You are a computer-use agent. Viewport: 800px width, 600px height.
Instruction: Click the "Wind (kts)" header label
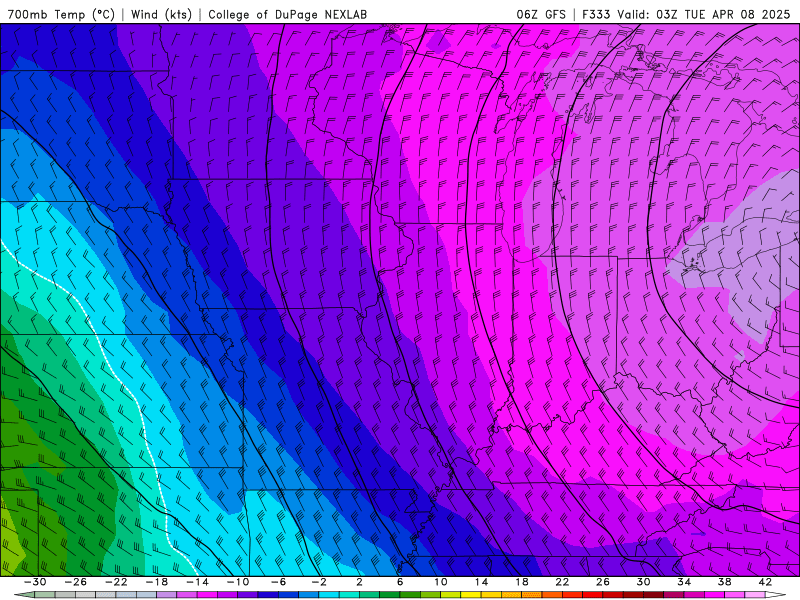(x=161, y=14)
